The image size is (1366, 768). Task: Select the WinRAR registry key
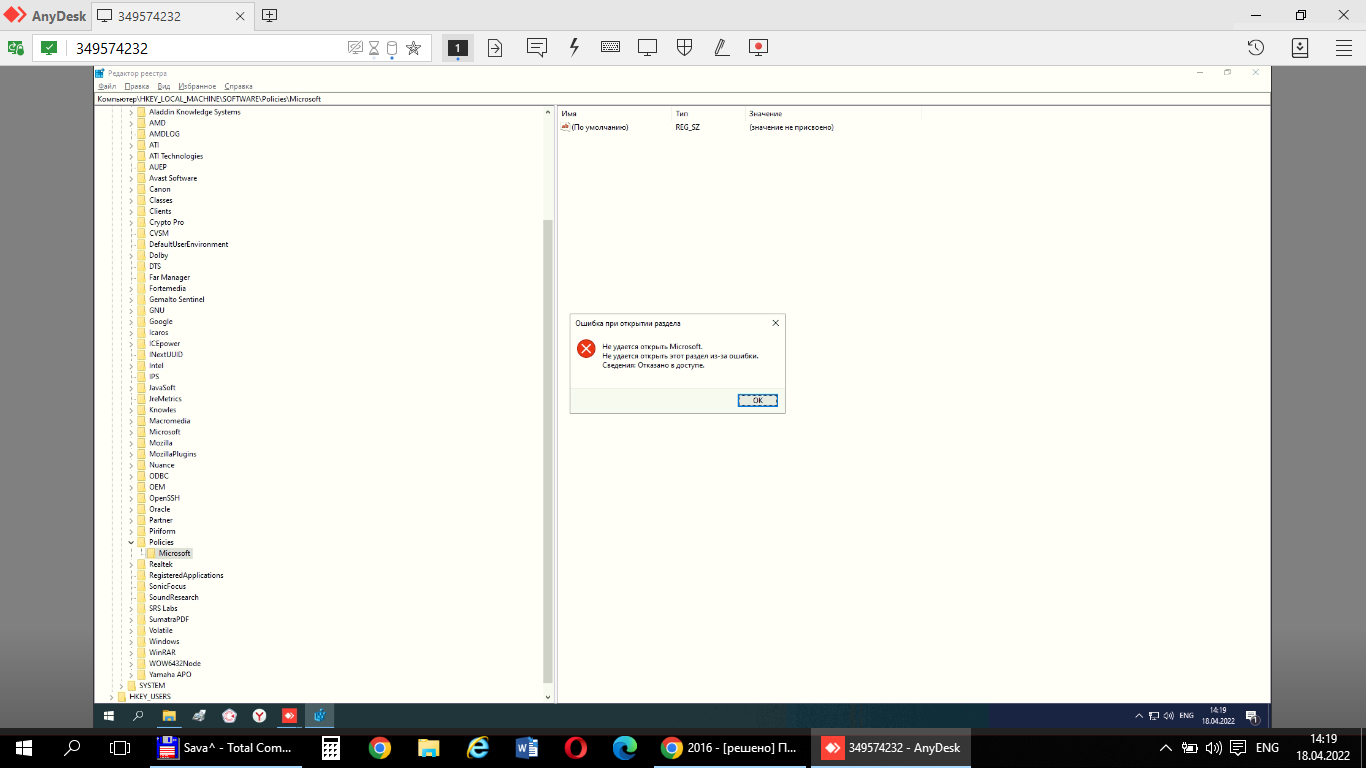162,652
